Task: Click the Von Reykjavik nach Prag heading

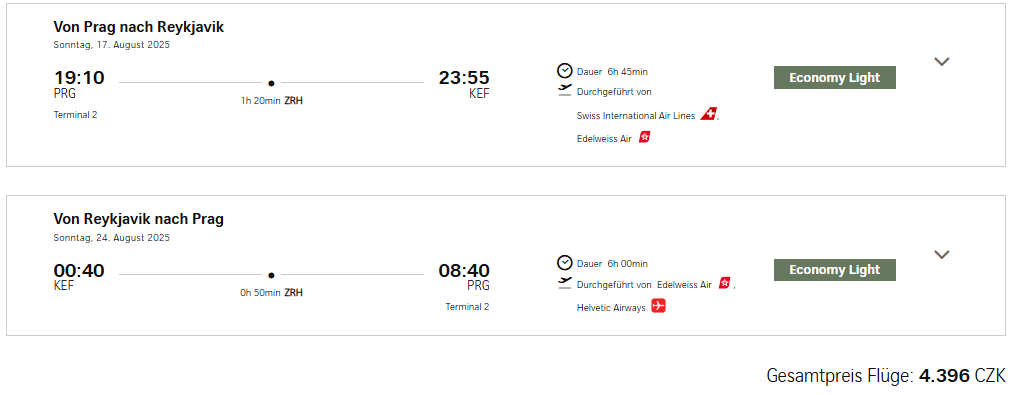Action: (138, 219)
